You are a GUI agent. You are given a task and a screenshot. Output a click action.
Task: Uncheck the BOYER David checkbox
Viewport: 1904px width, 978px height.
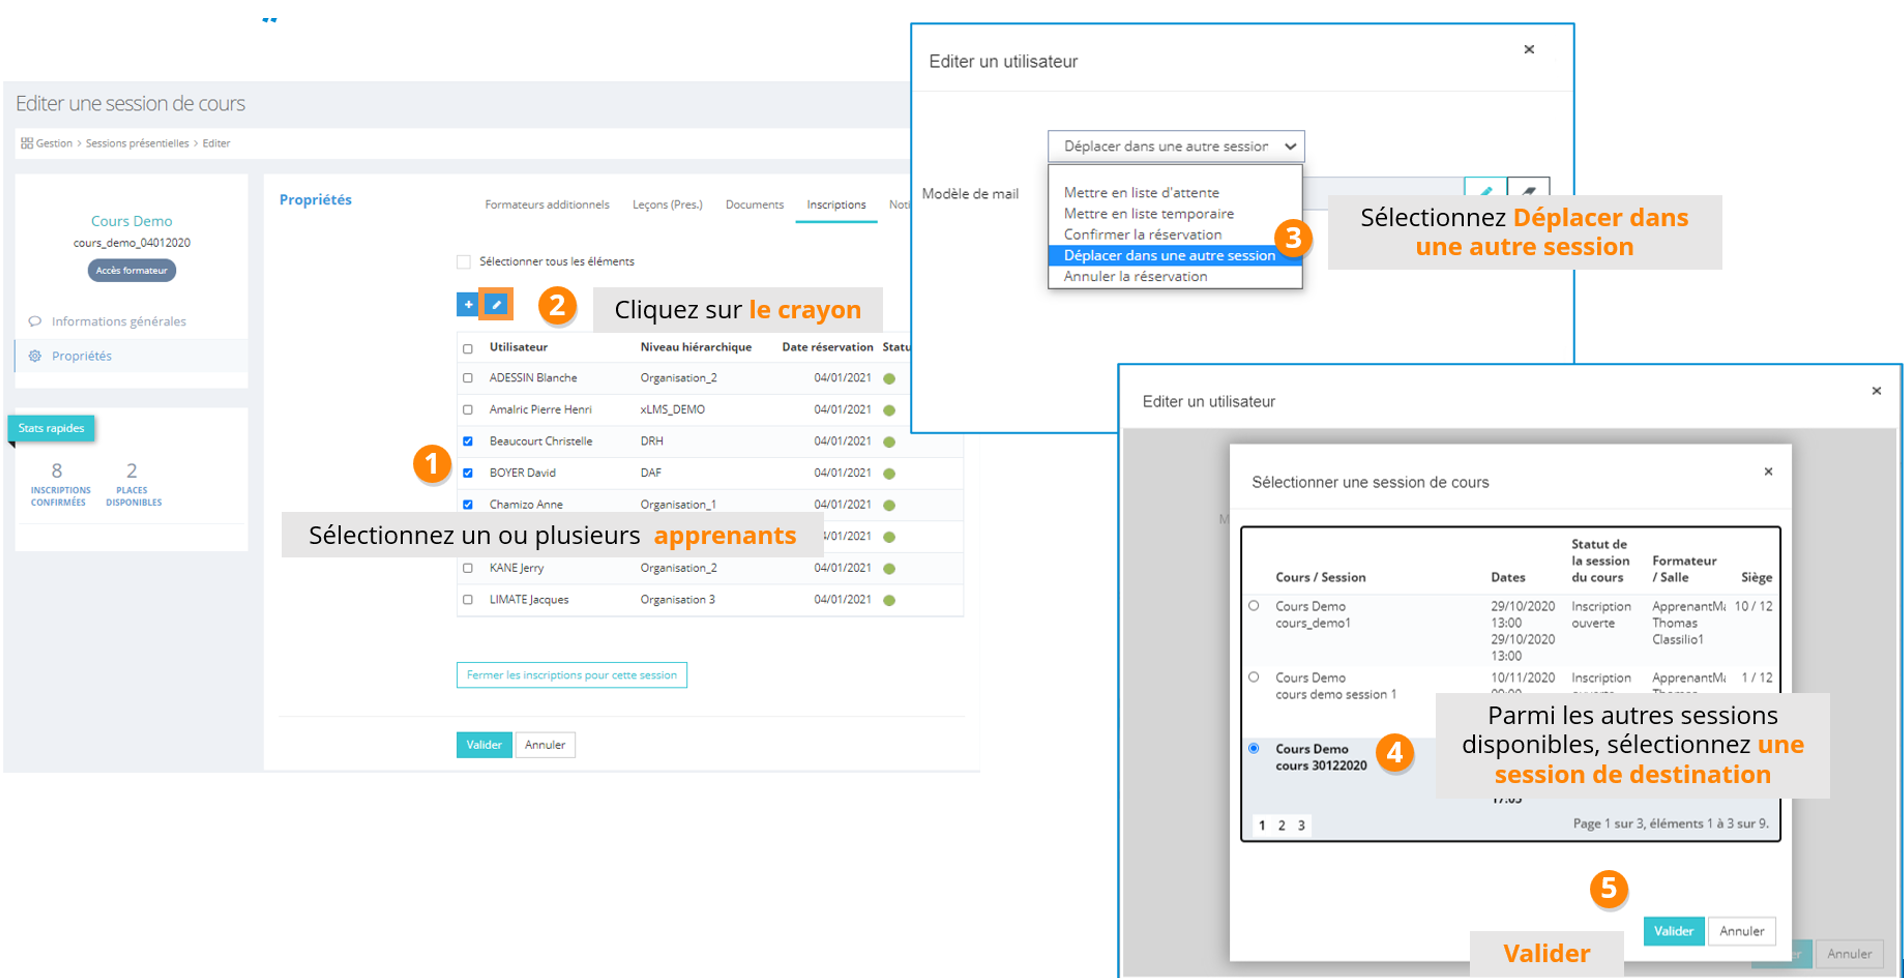click(x=468, y=473)
